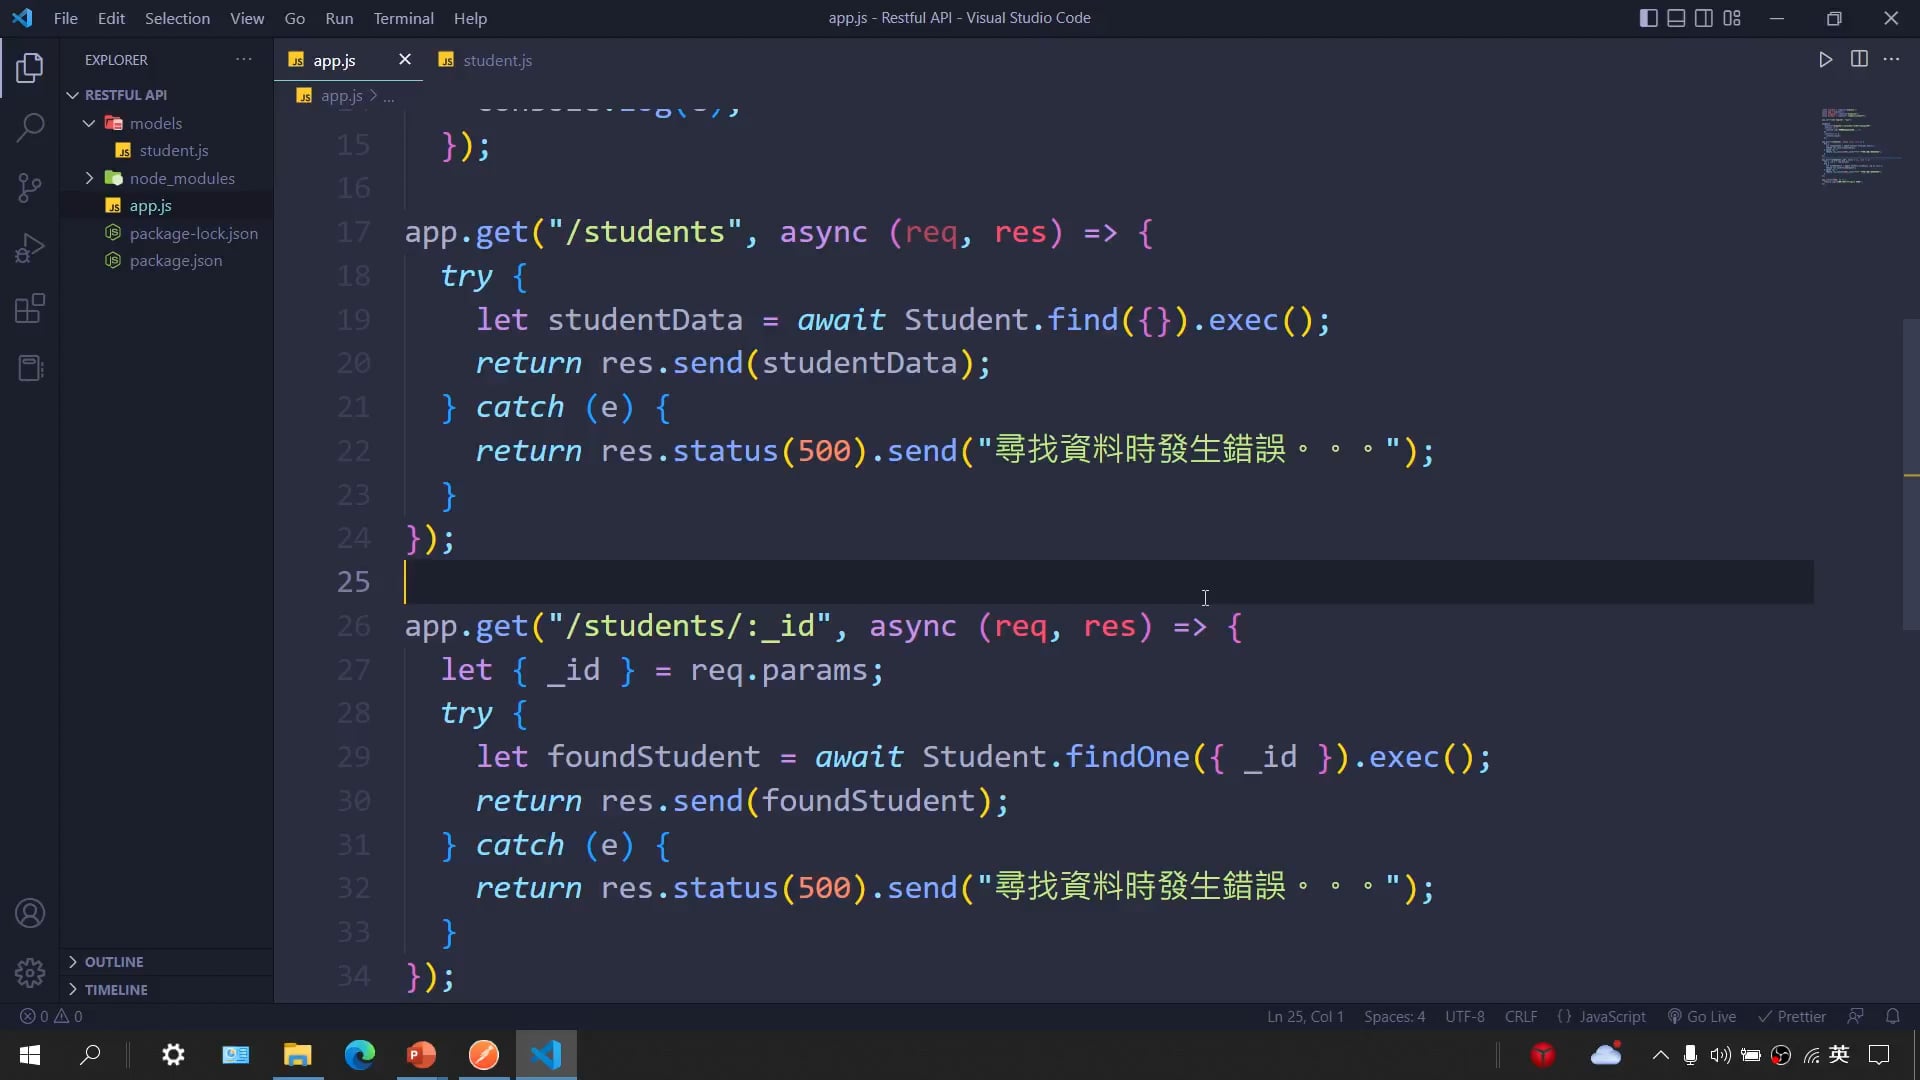
Task: Split the editor to the right
Action: 1859,60
